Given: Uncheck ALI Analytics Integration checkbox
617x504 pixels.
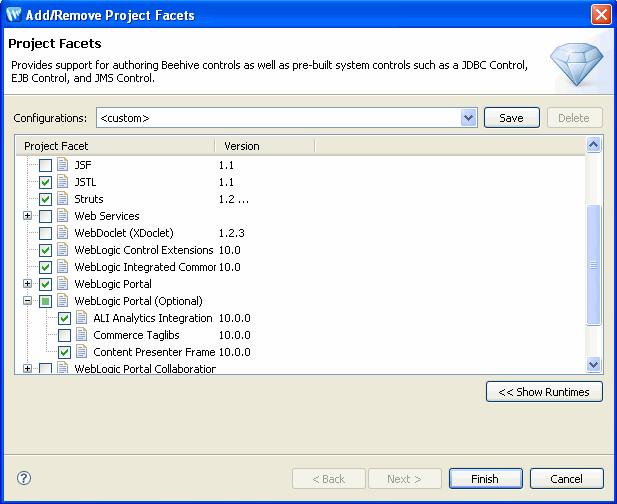Looking at the screenshot, I should pos(65,318).
